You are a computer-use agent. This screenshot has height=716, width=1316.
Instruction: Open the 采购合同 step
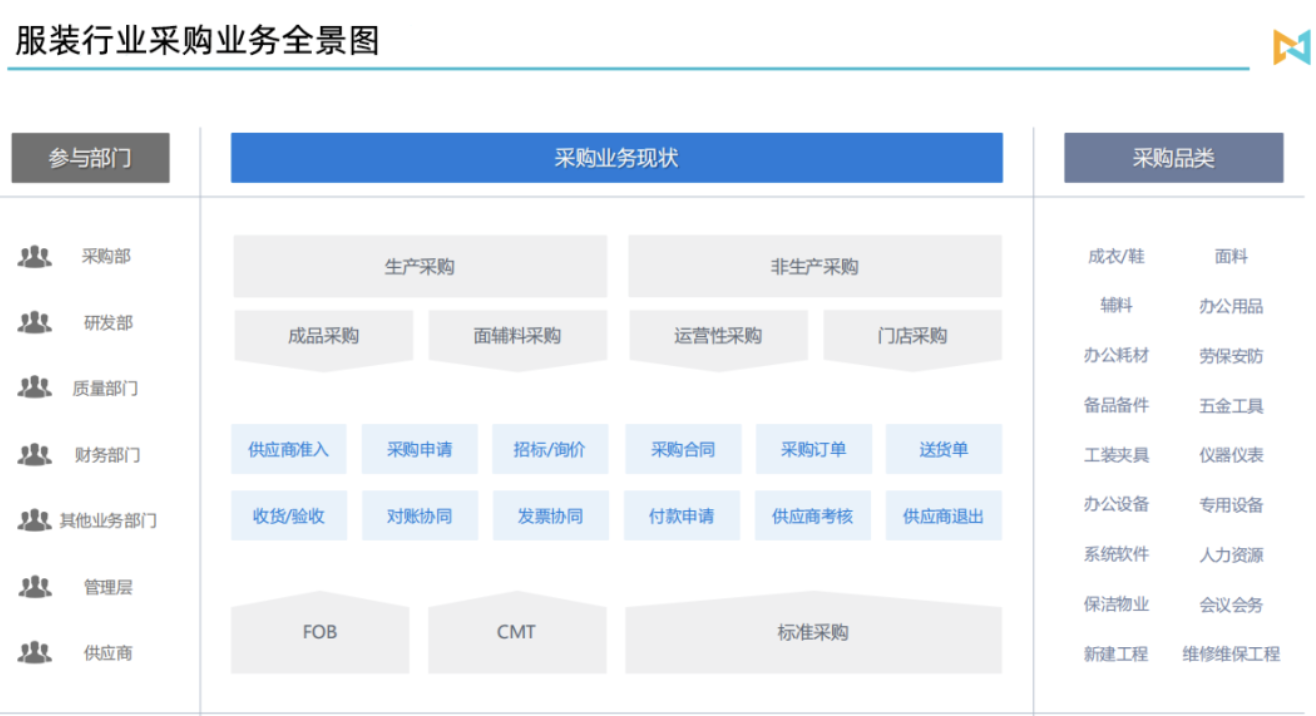click(x=683, y=449)
